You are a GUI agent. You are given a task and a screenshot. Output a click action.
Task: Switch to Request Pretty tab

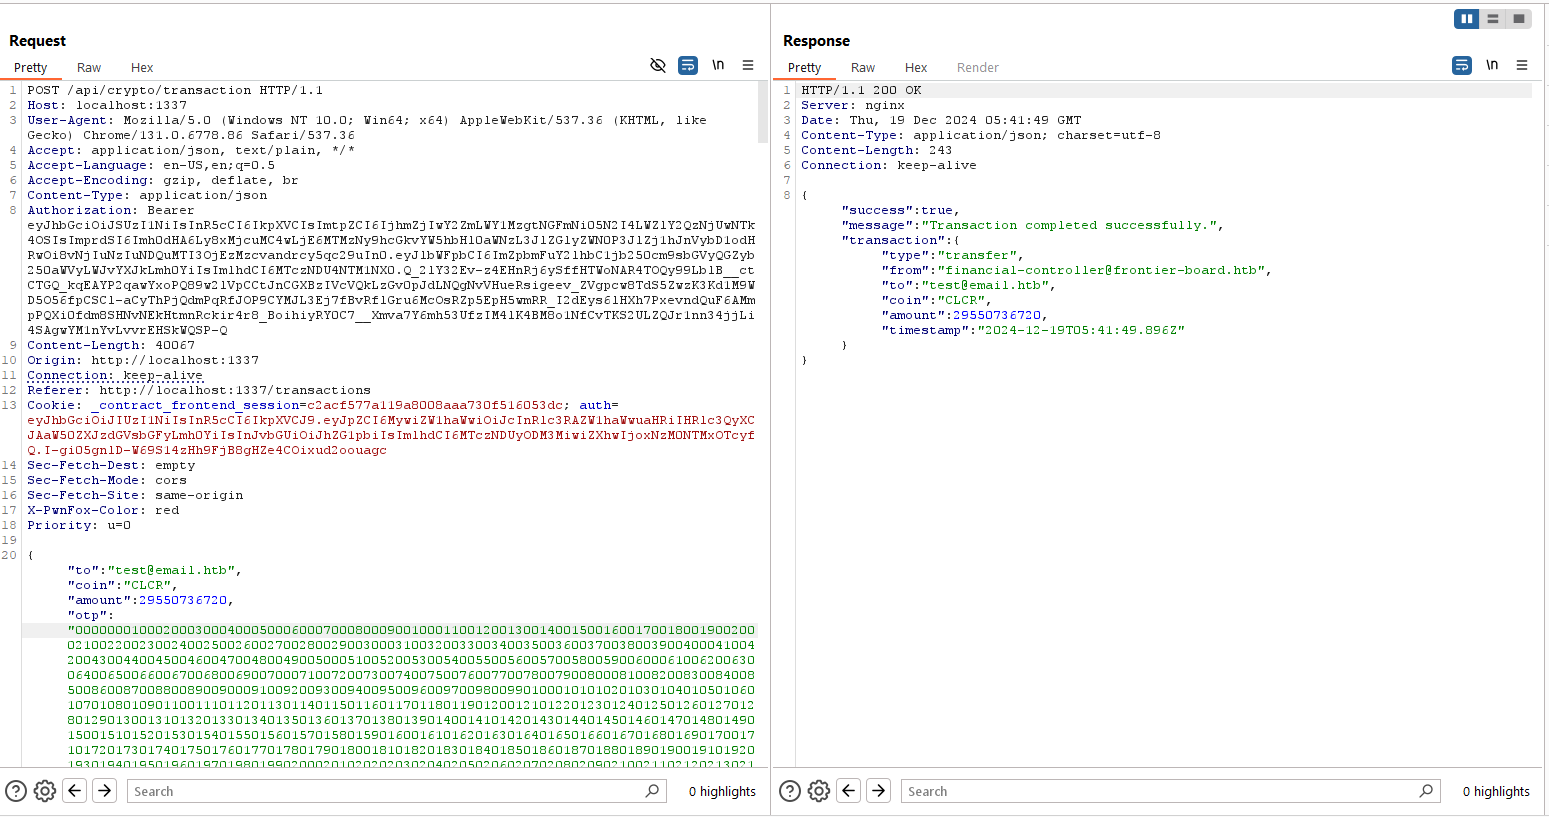(x=31, y=67)
